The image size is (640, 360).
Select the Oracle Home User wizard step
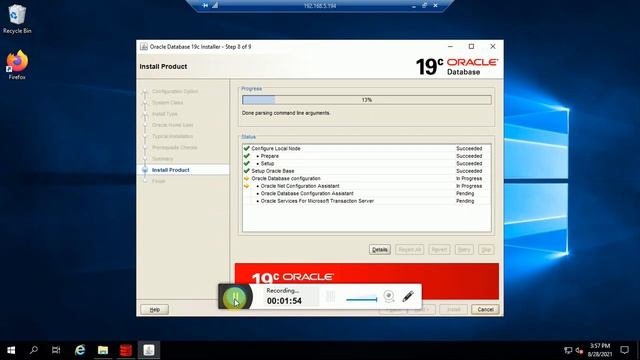[x=173, y=125]
